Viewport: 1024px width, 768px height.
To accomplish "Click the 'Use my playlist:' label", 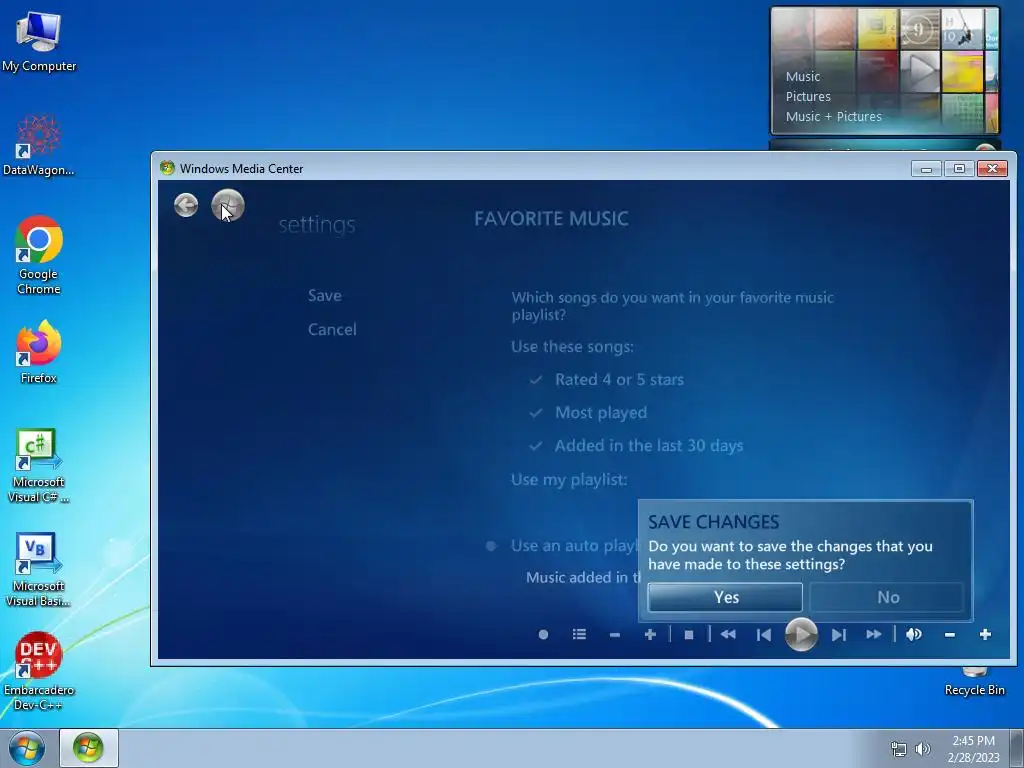I will (569, 479).
